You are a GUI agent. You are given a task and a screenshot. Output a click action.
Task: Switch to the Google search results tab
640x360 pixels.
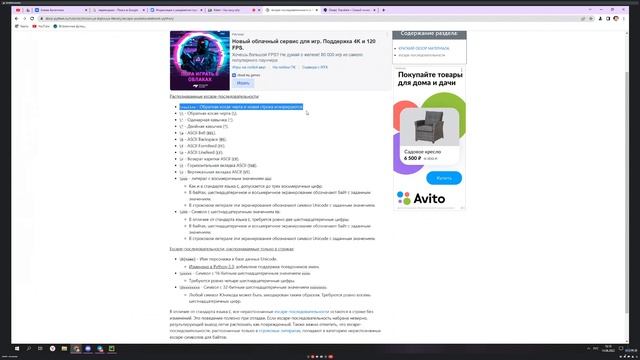point(118,10)
